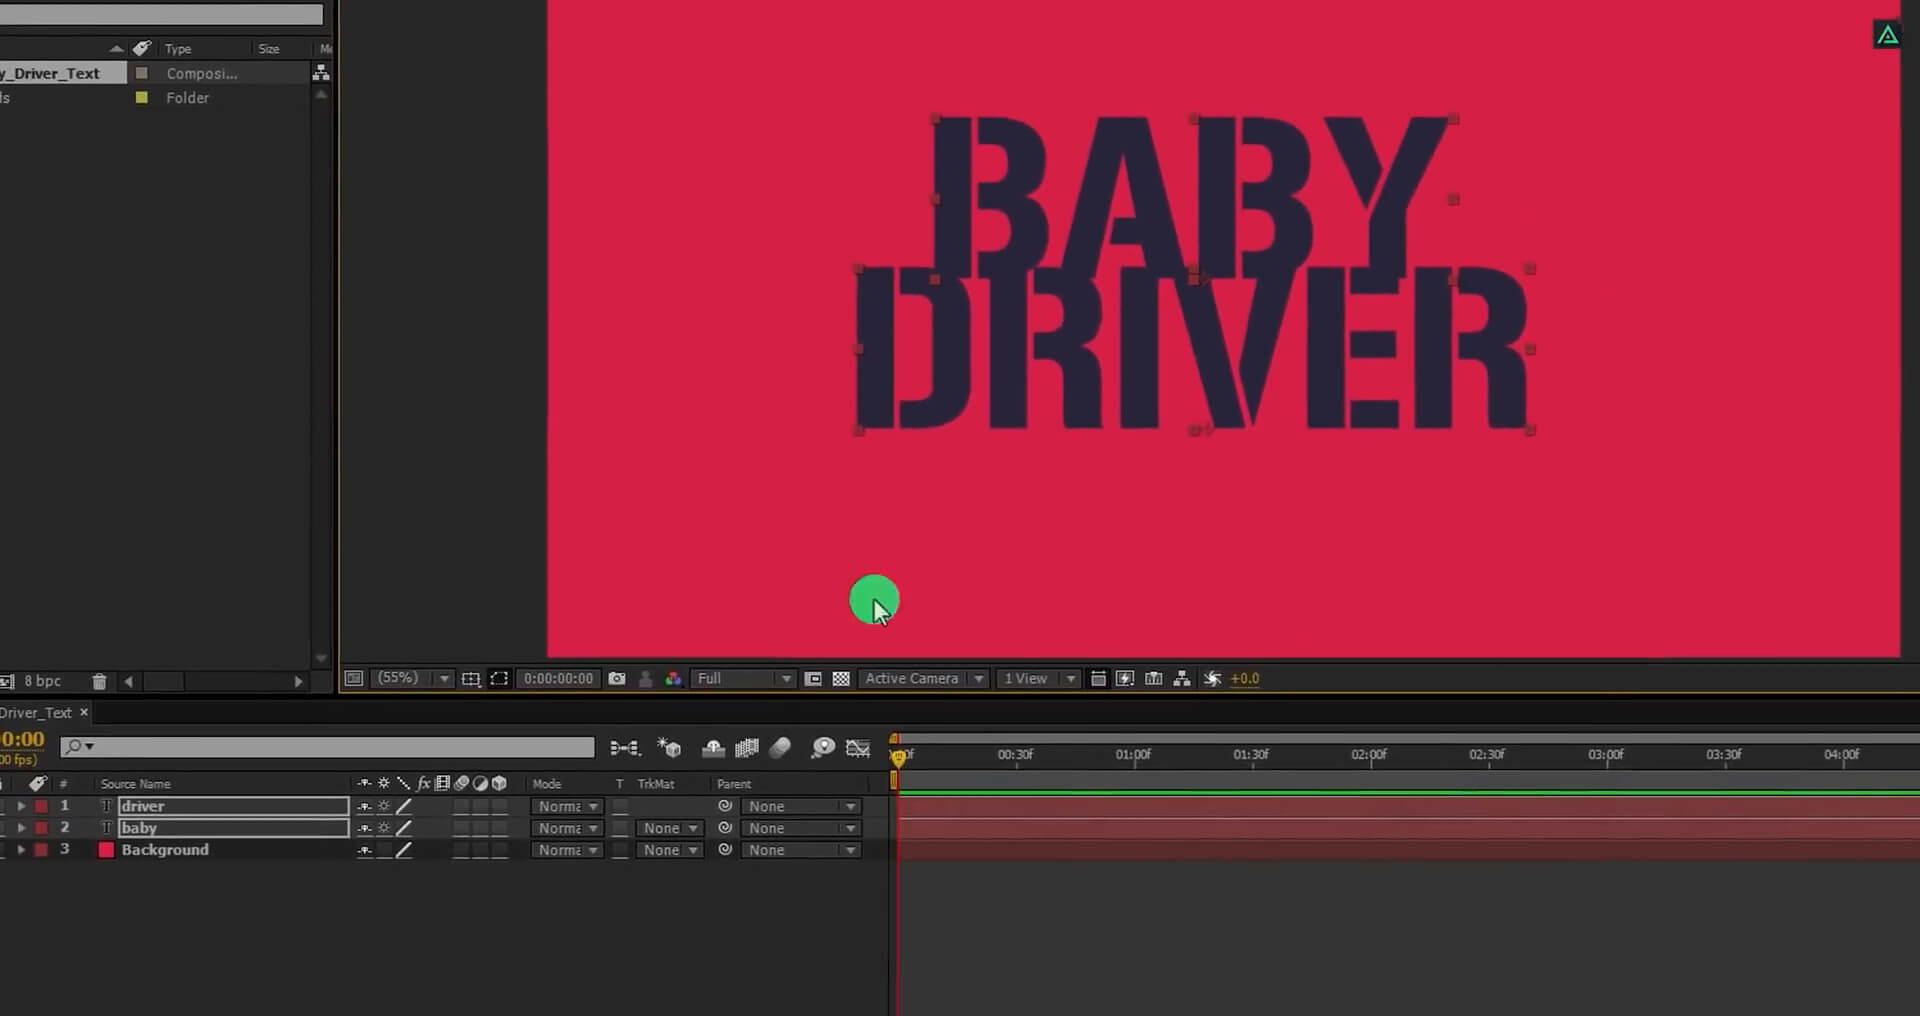
Task: Toggle continuous rasterize on driver layer
Action: (384, 806)
